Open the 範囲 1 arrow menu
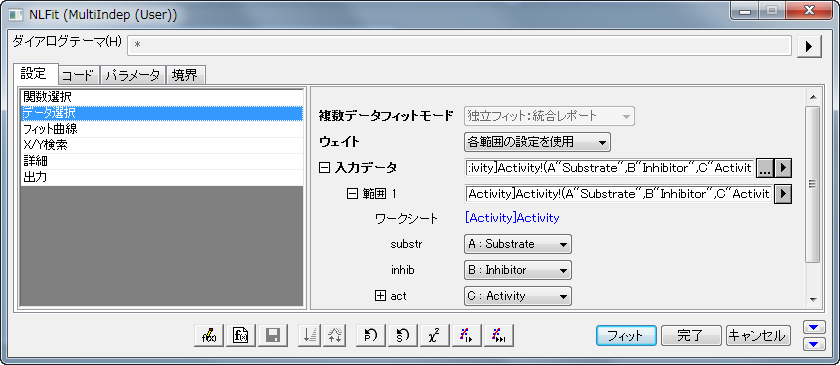Screen dimensions: 840x365 coord(783,193)
